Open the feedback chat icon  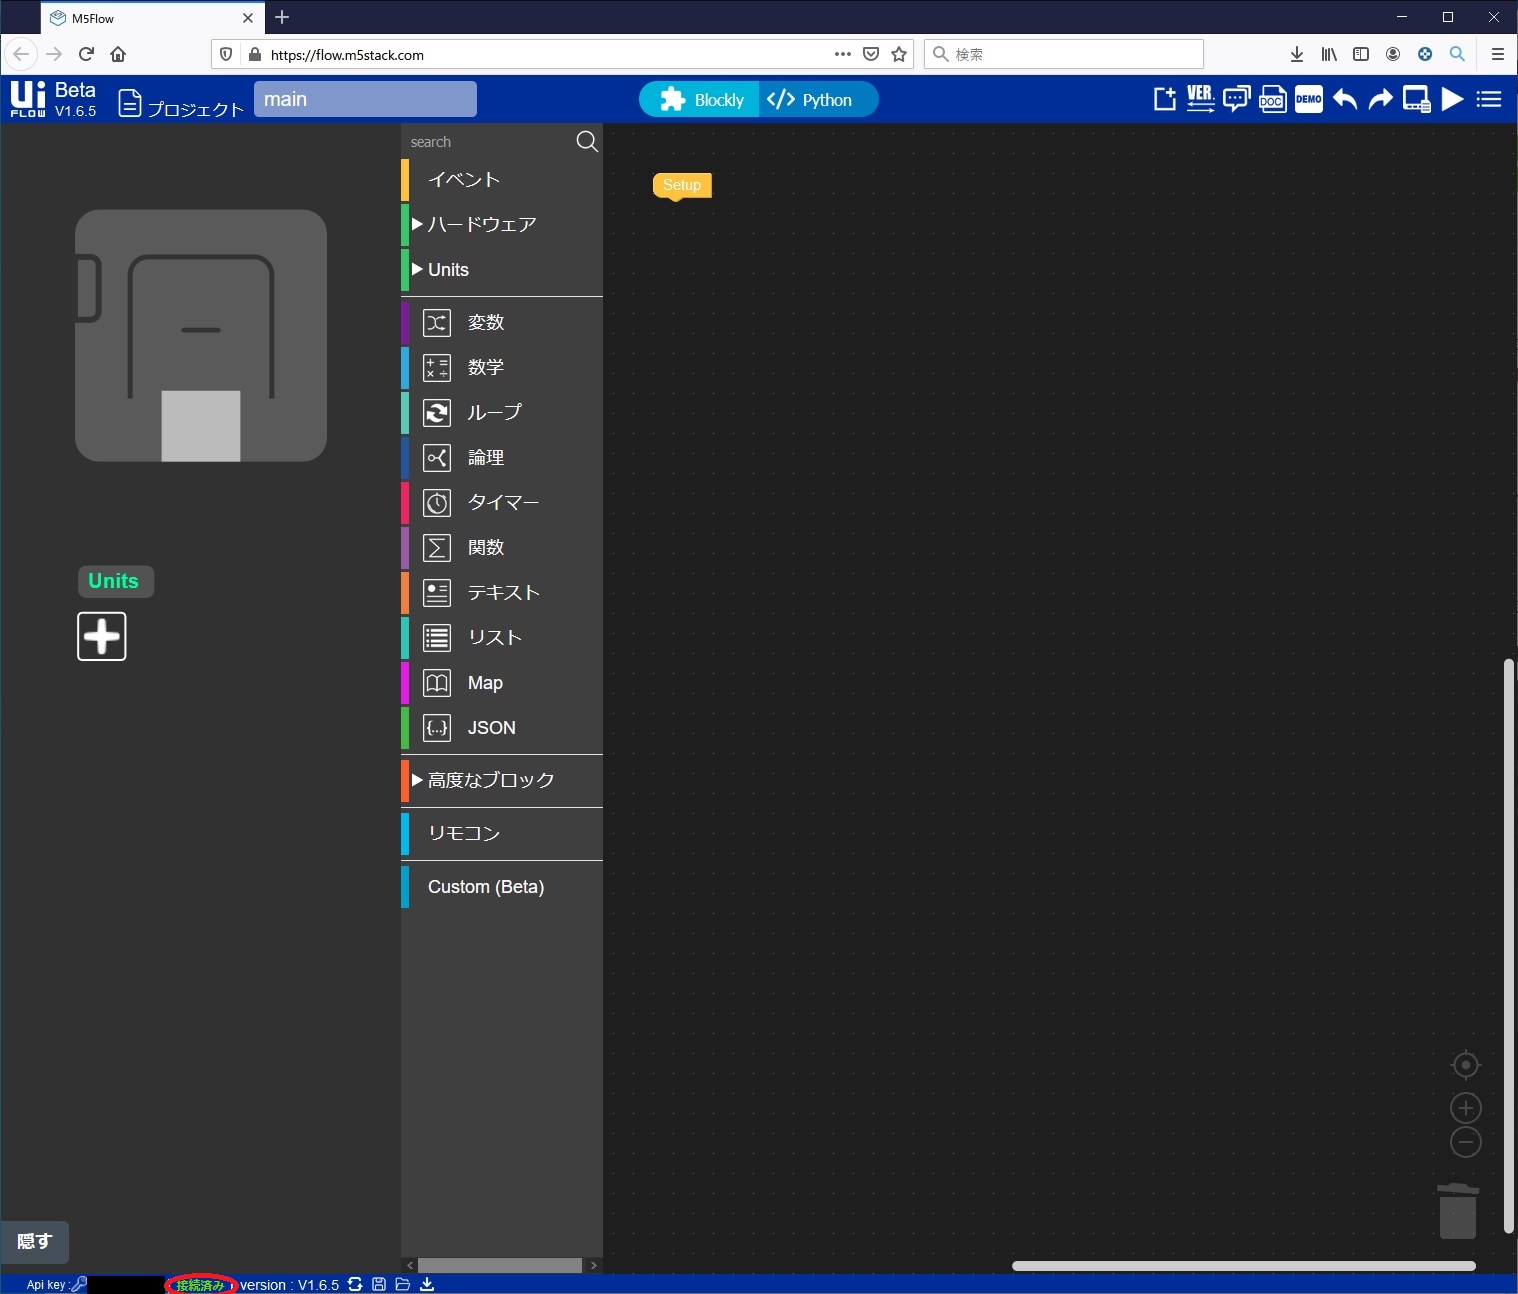(1237, 98)
